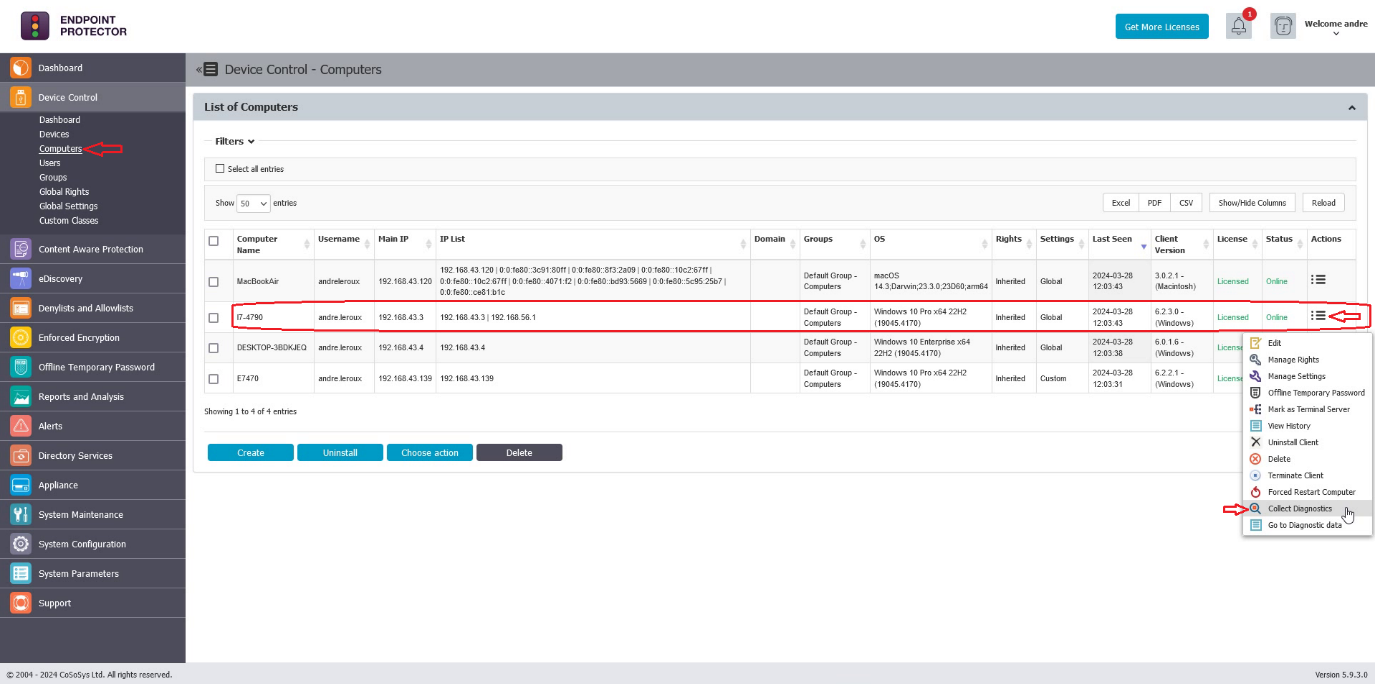The width and height of the screenshot is (1375, 684).
Task: Click the user avatar icon
Action: [x=1283, y=27]
